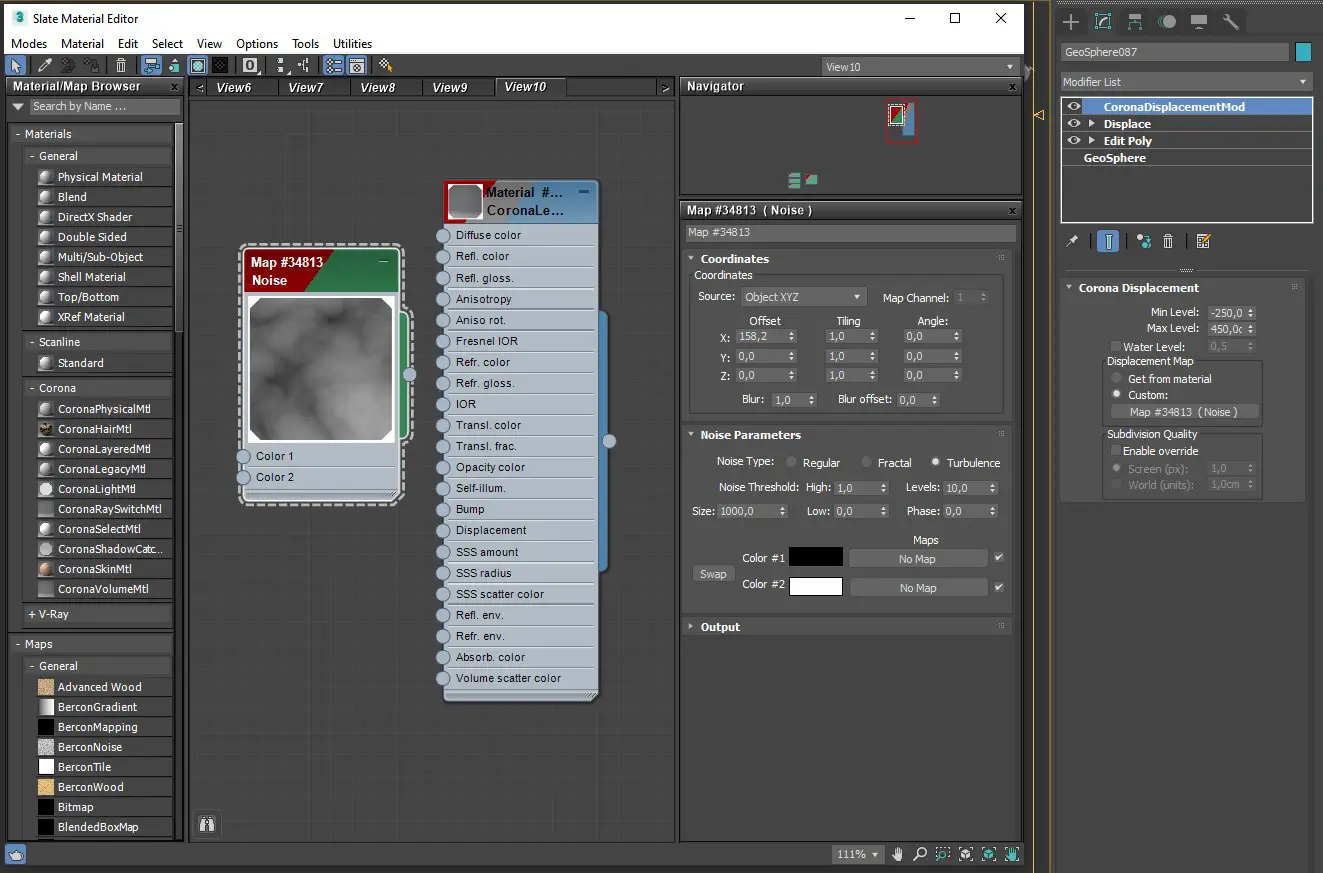Click the trash Delete Selected toolbar icon

121,66
